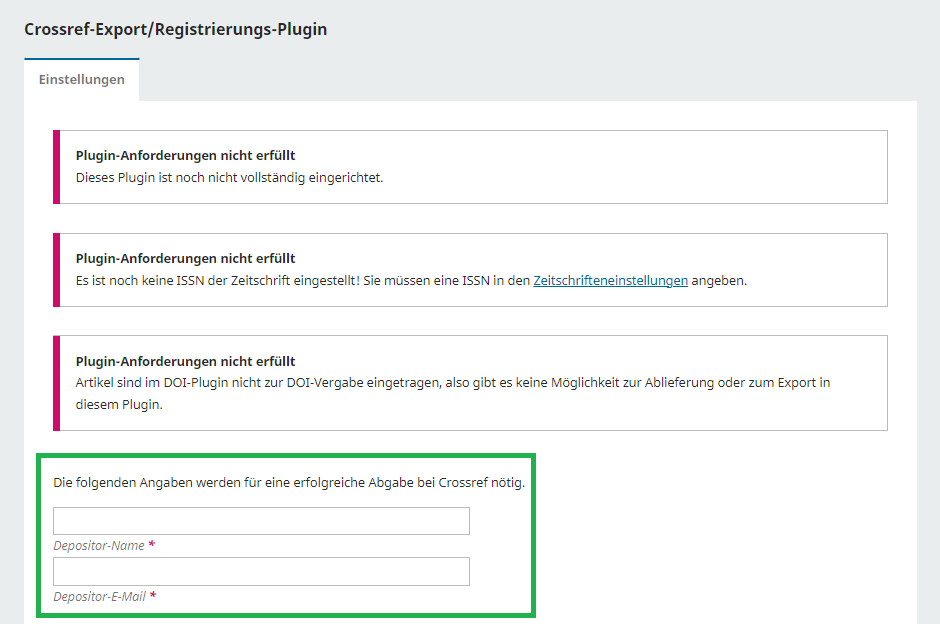Click the pink bar on the first warning box
The height and width of the screenshot is (624, 940).
point(56,167)
